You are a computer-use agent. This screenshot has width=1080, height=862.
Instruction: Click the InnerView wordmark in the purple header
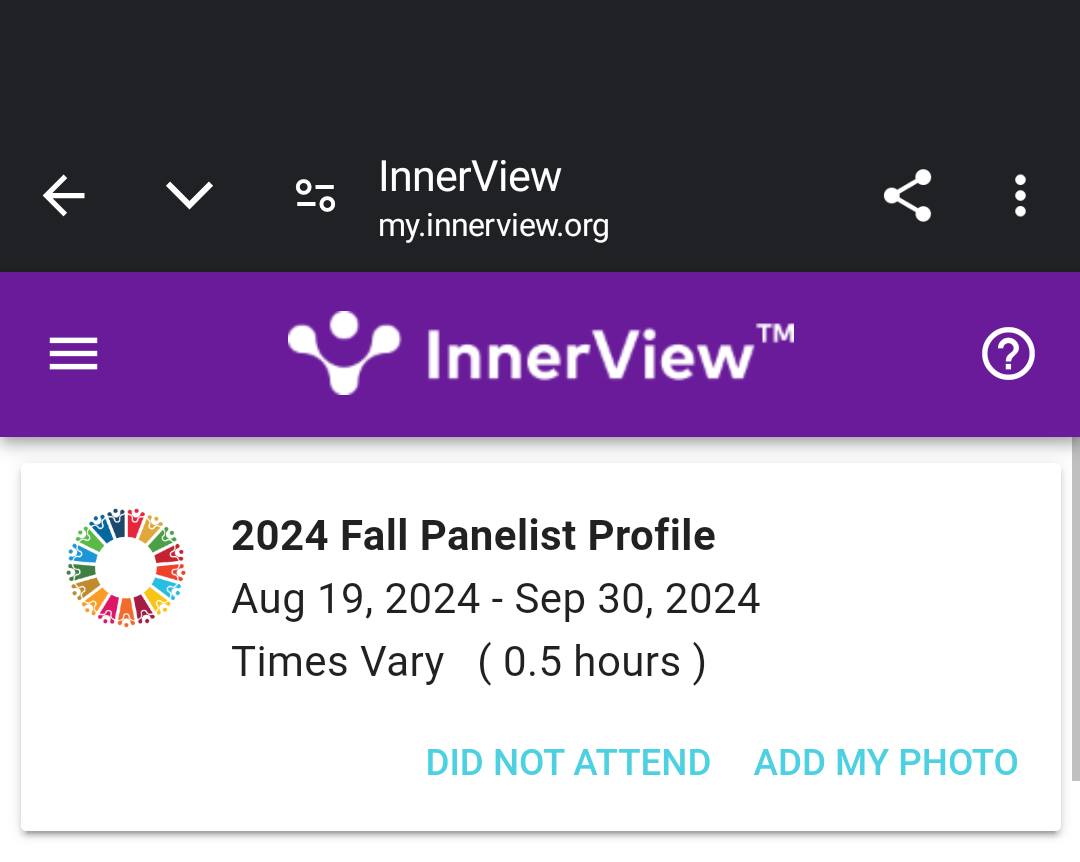pyautogui.click(x=588, y=356)
